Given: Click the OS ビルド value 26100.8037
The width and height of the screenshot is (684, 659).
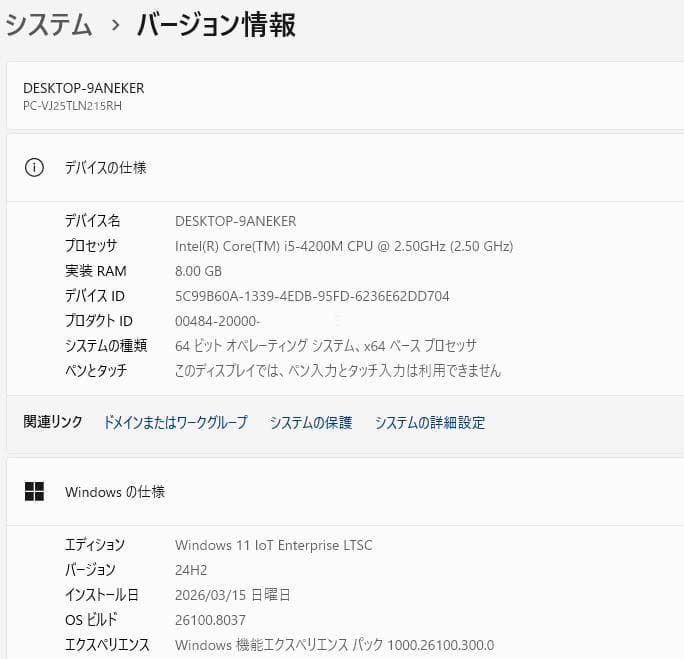Looking at the screenshot, I should (208, 620).
